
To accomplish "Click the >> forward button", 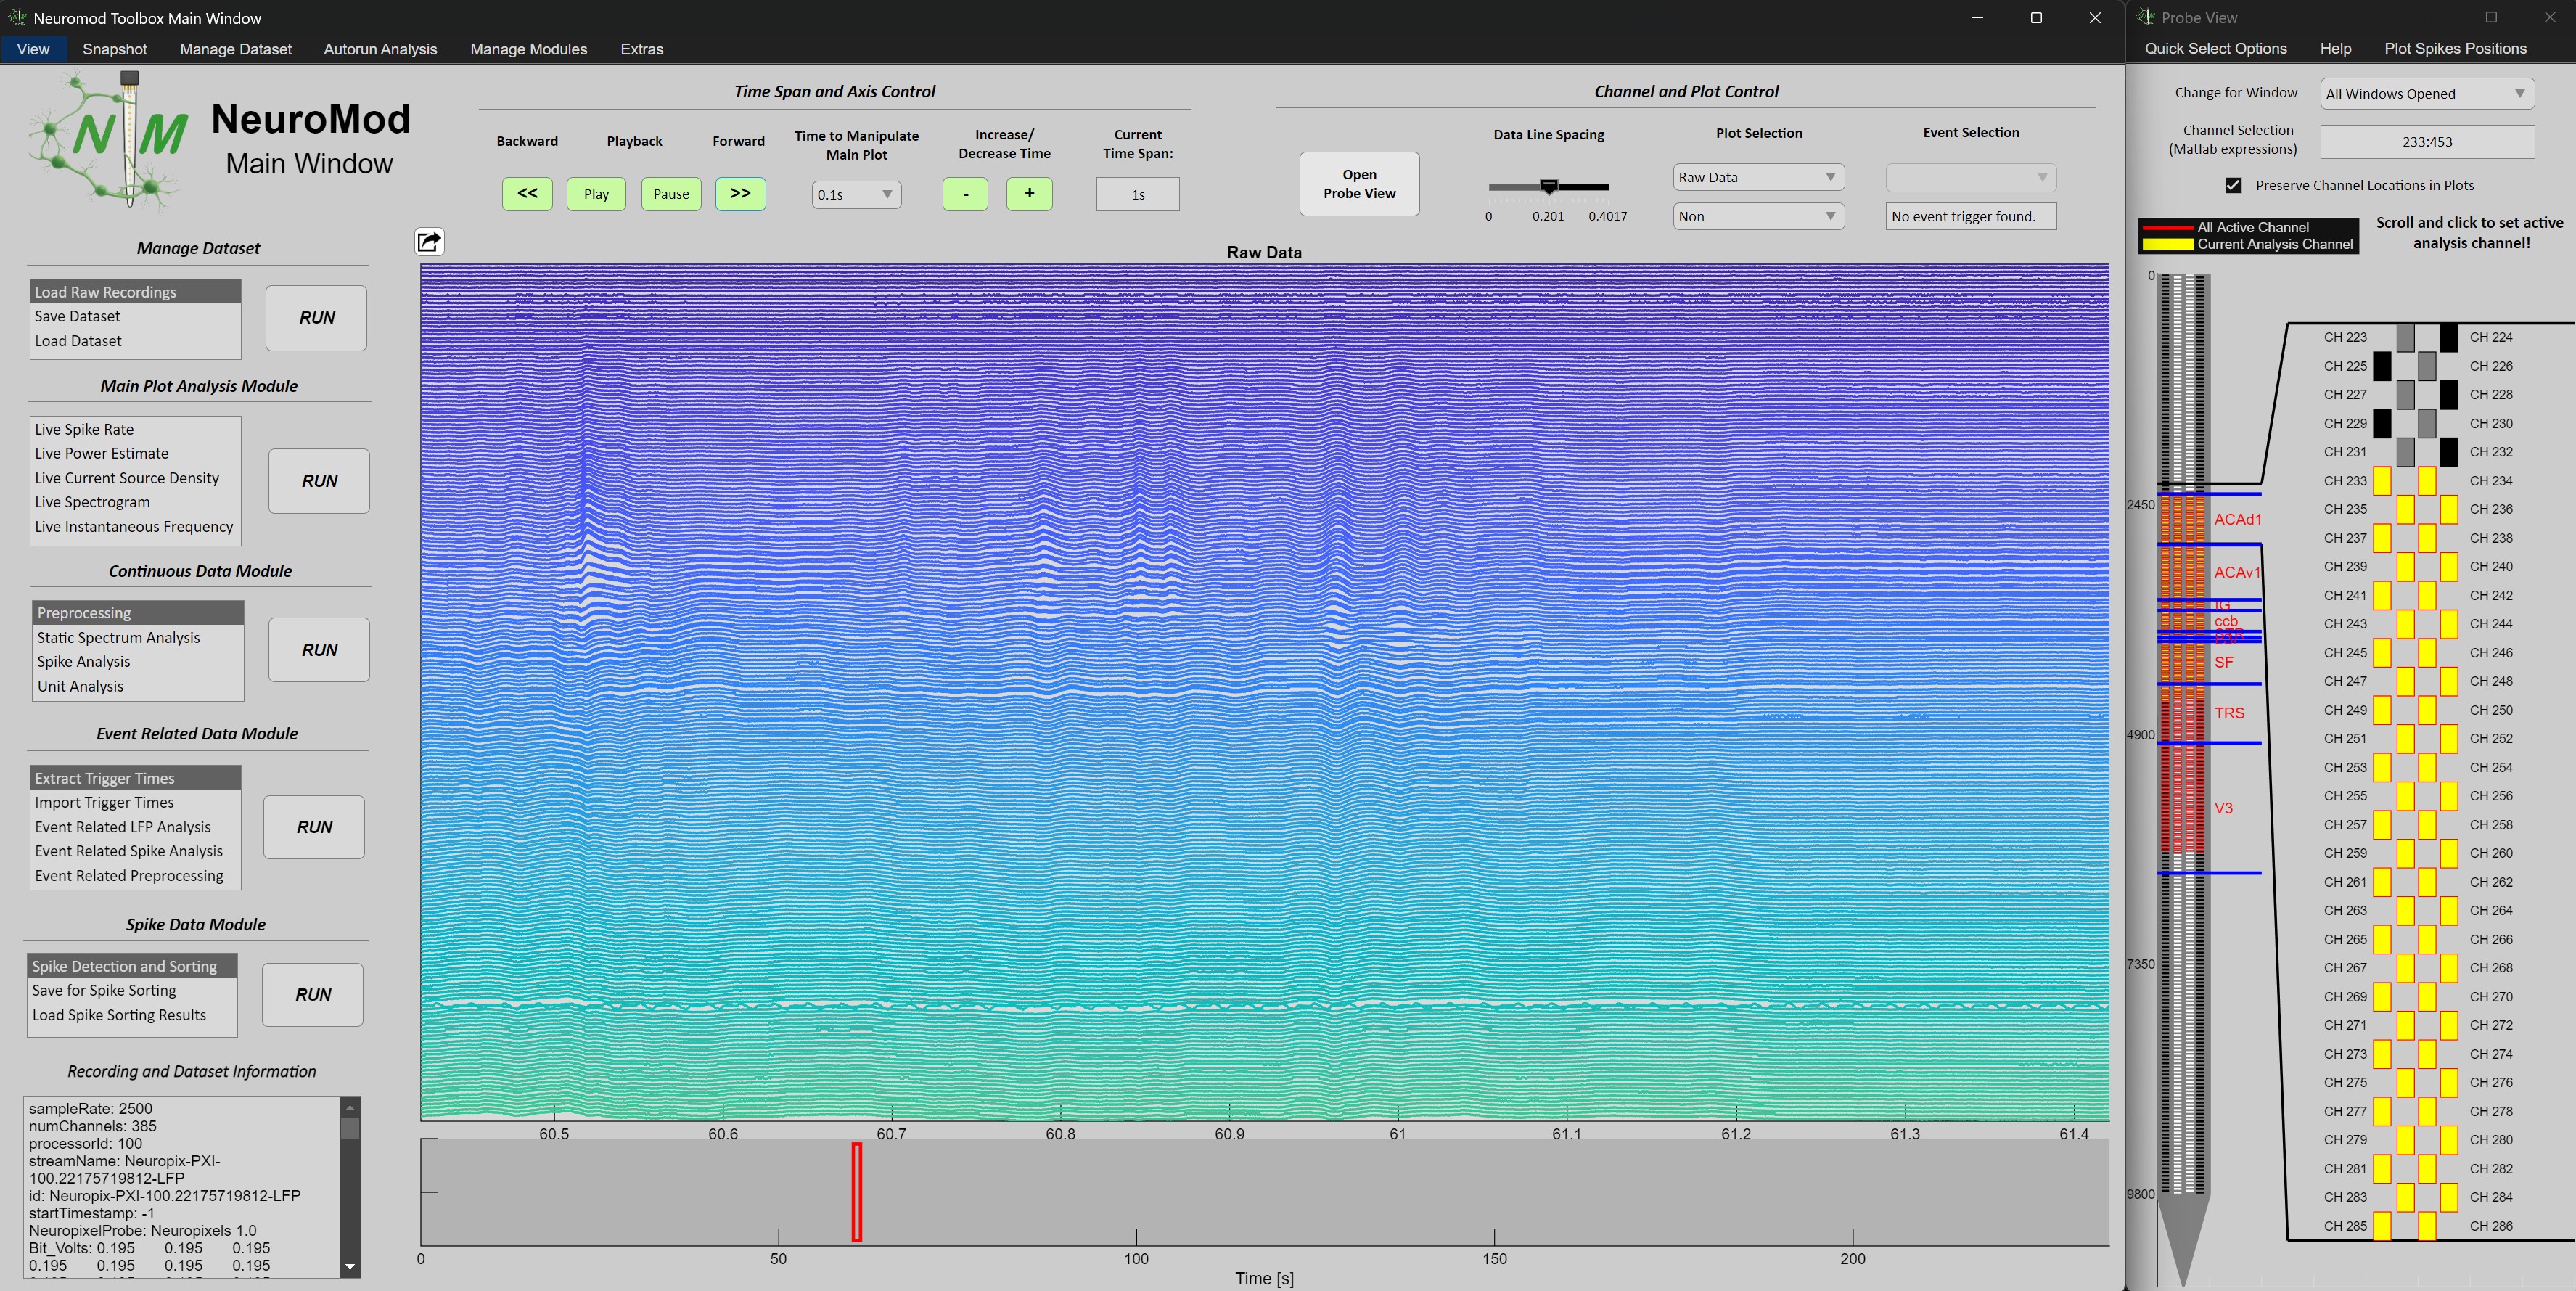I will (740, 194).
